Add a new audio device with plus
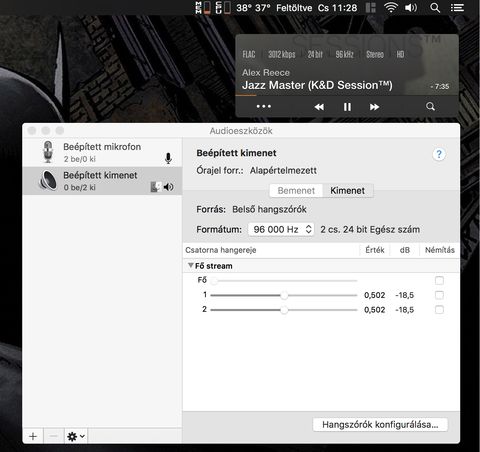The image size is (480, 452). [x=33, y=436]
